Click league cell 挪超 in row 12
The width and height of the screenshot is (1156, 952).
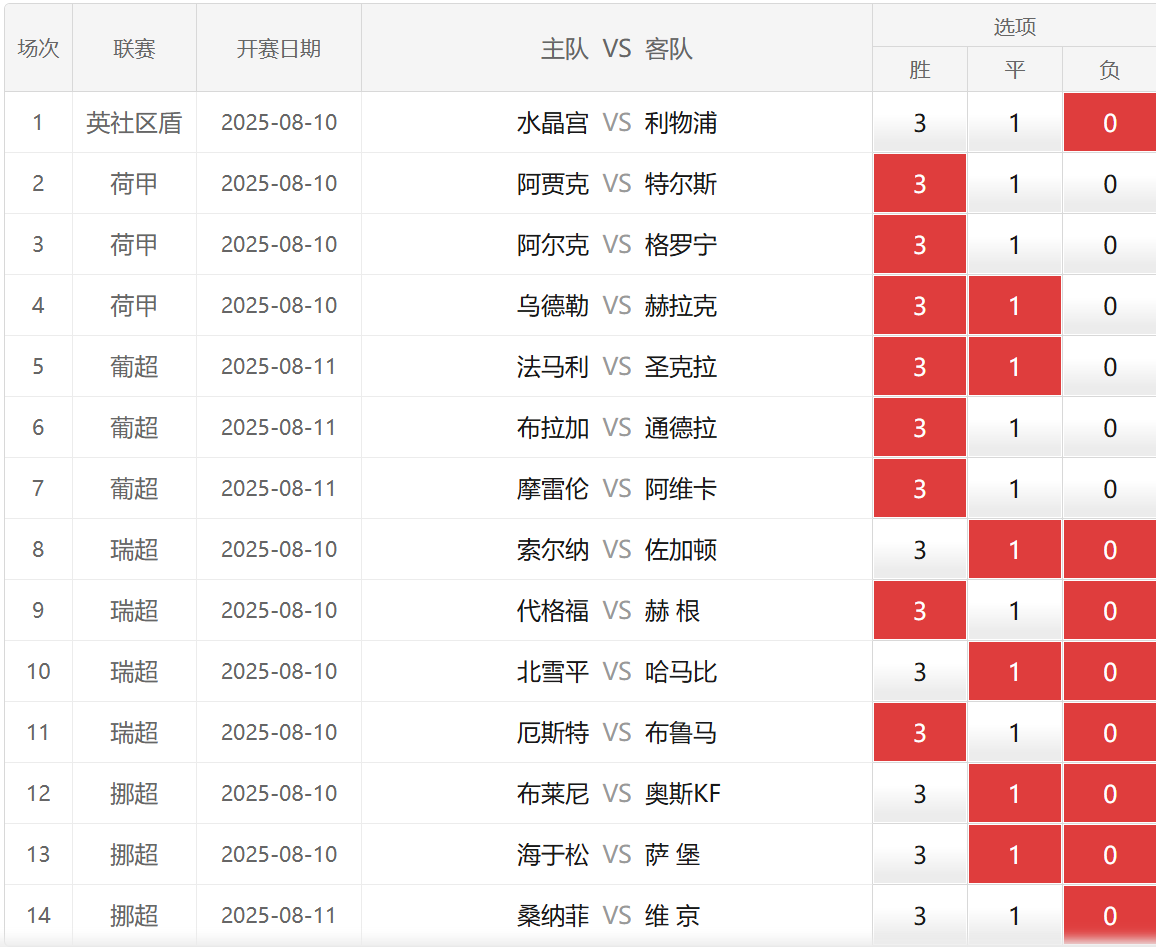134,793
